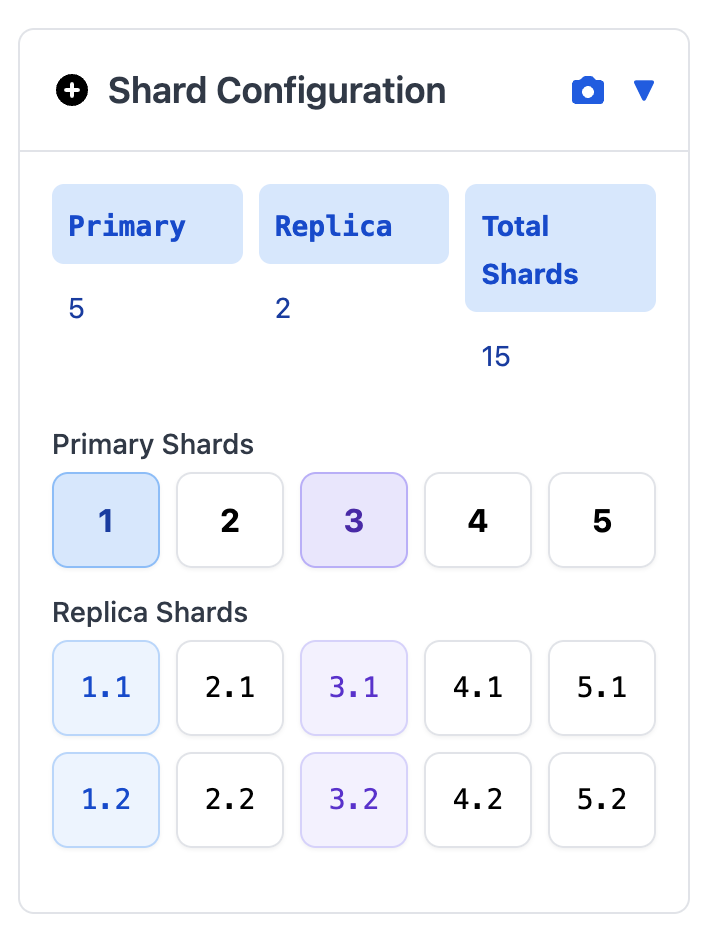Click replica shard 4.1
Screen dimensions: 714x950
(478, 688)
